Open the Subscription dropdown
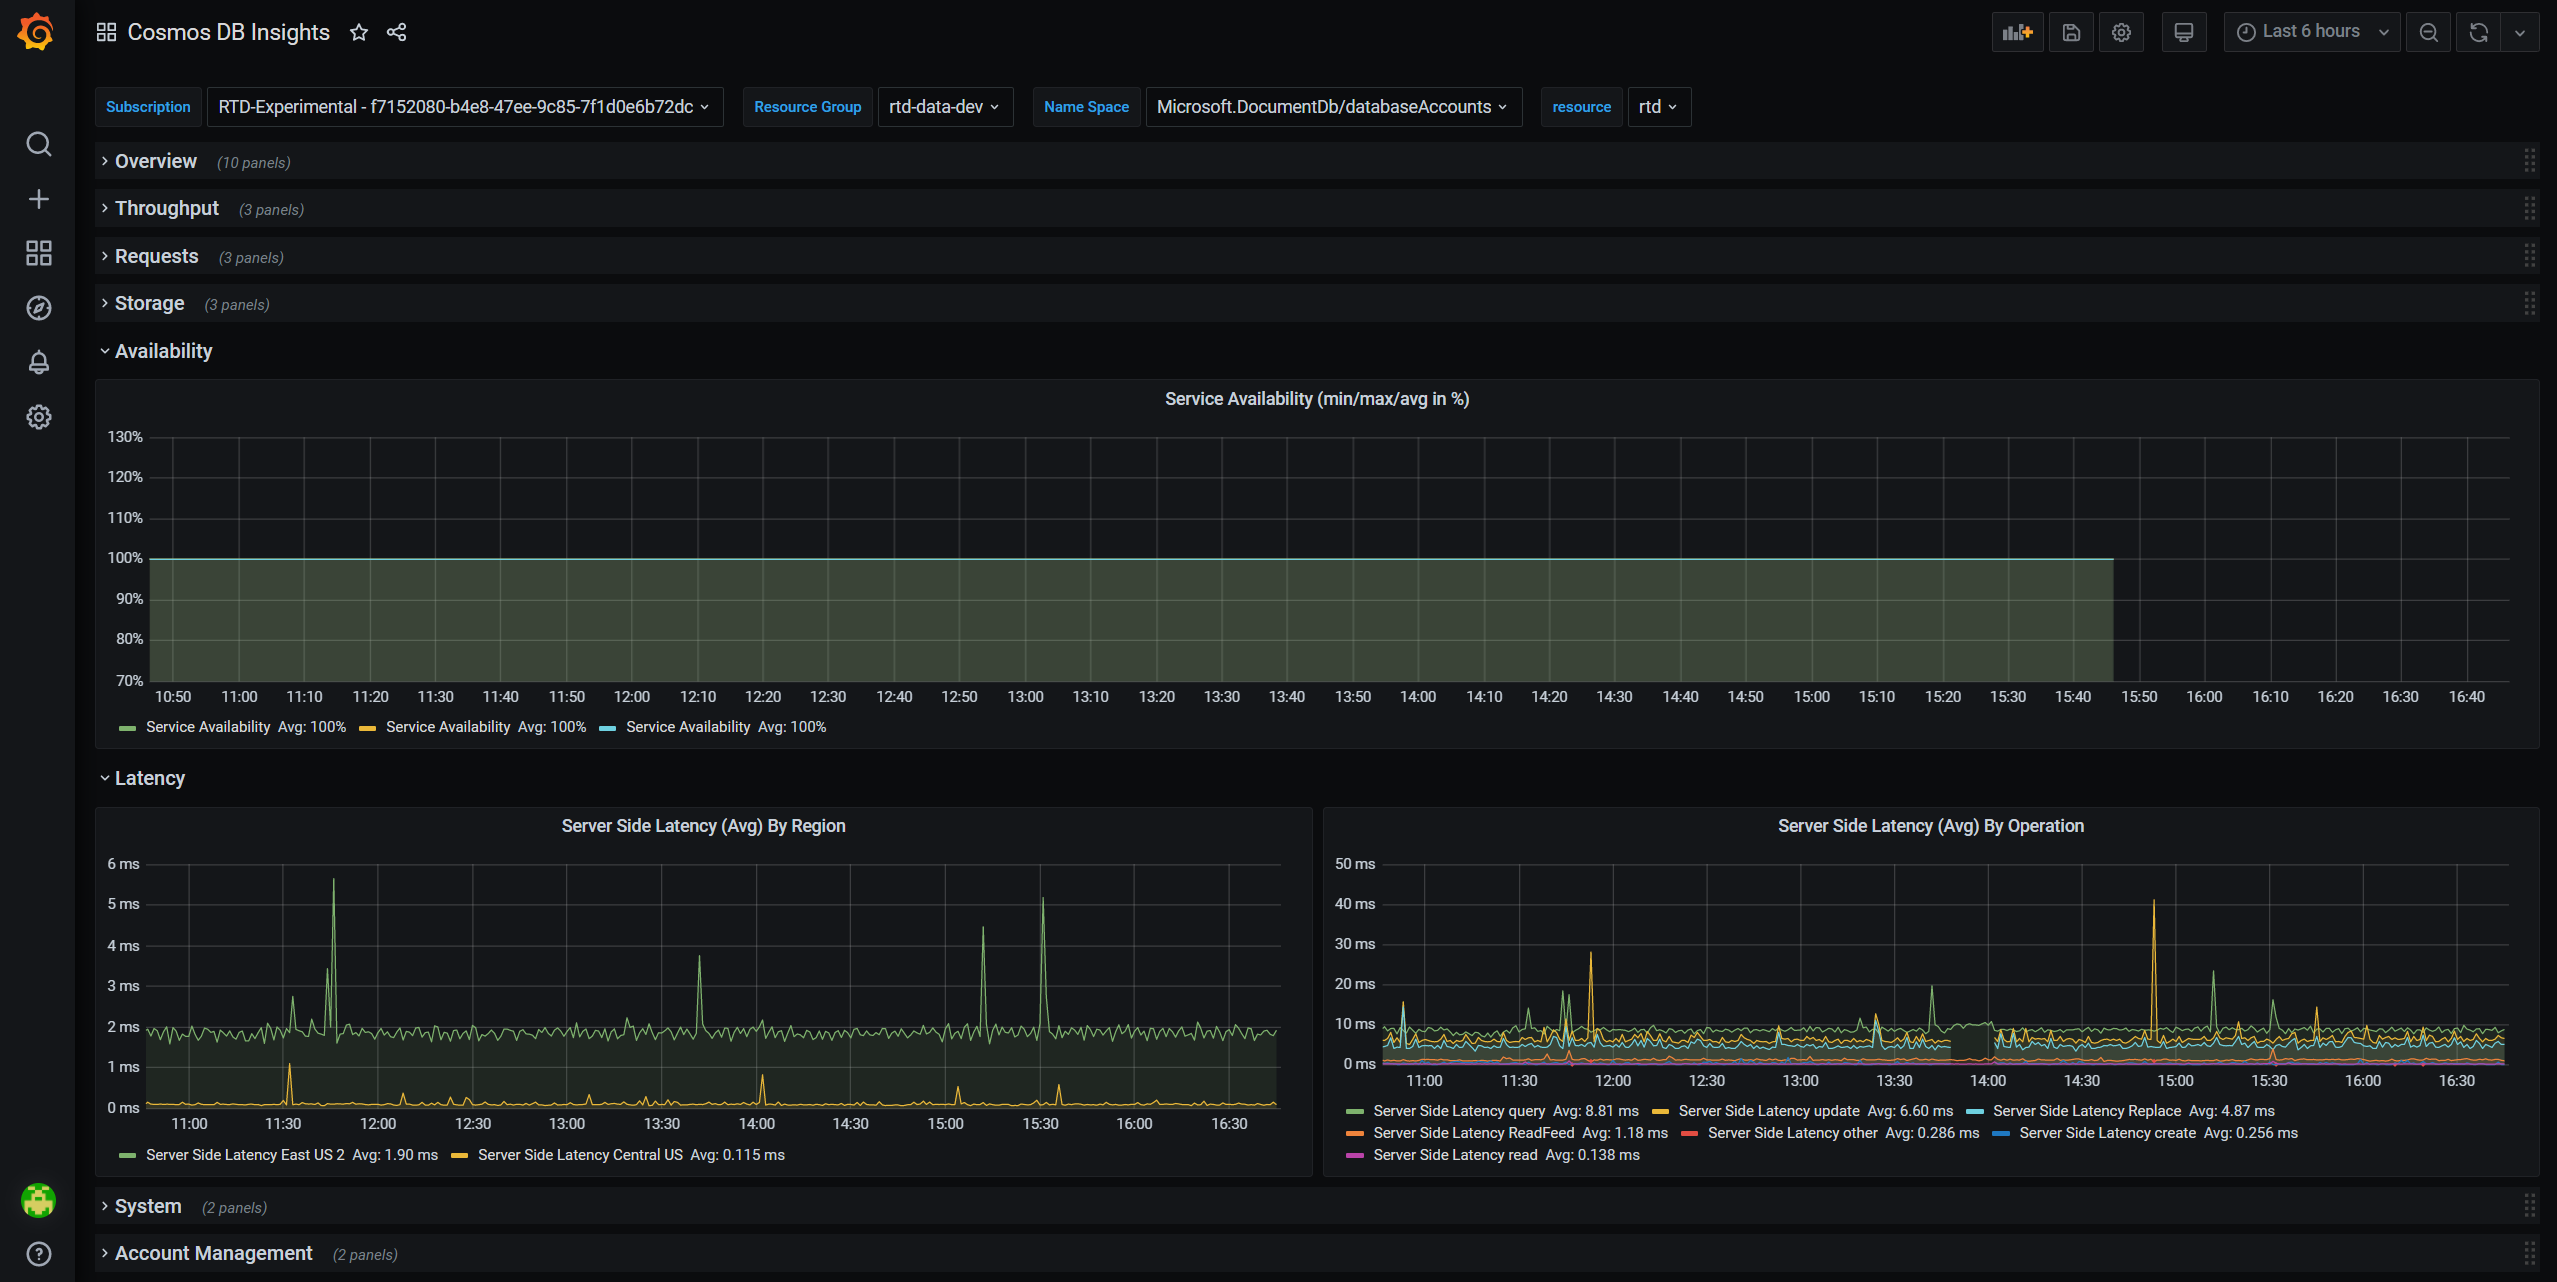 pos(464,107)
